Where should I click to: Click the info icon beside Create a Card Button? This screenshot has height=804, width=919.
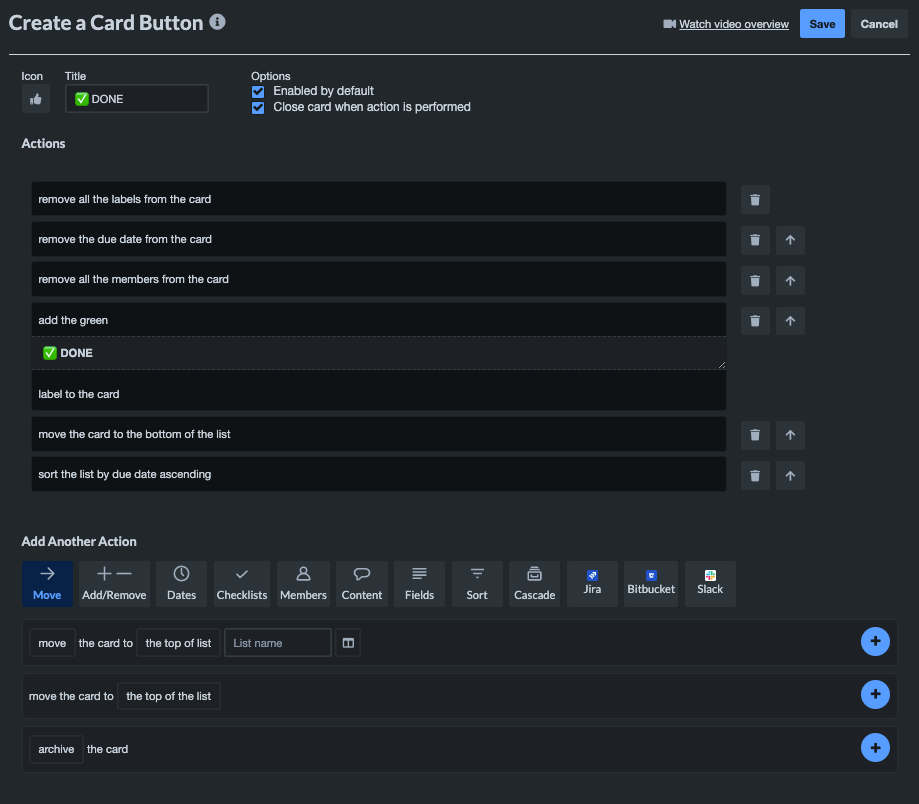217,22
